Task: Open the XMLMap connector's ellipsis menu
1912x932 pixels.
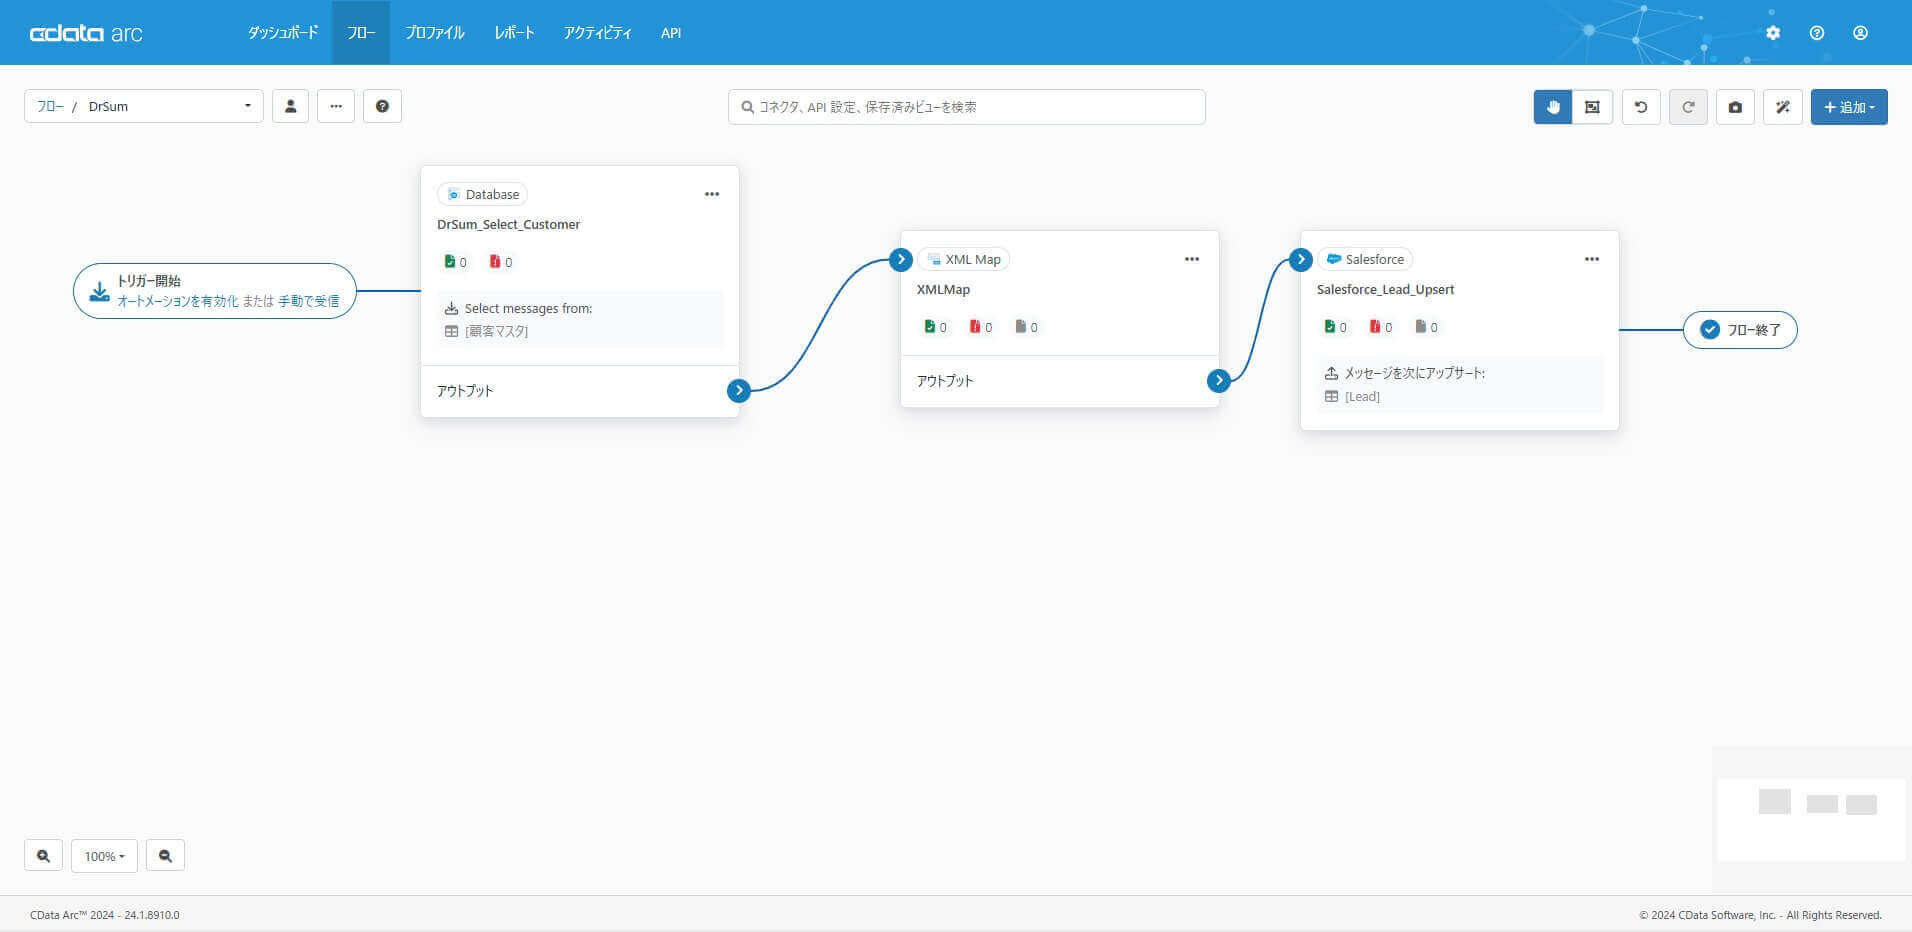Action: [x=1191, y=259]
